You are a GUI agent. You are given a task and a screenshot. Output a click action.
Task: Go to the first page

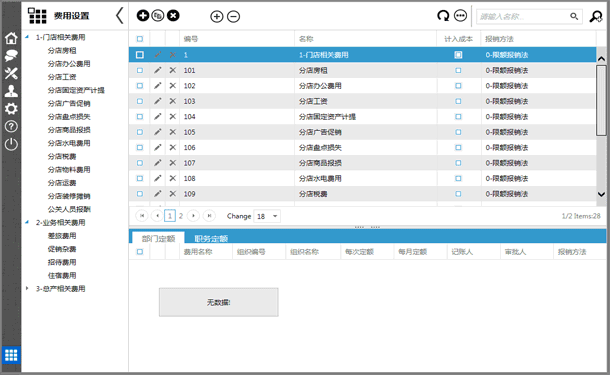click(142, 216)
